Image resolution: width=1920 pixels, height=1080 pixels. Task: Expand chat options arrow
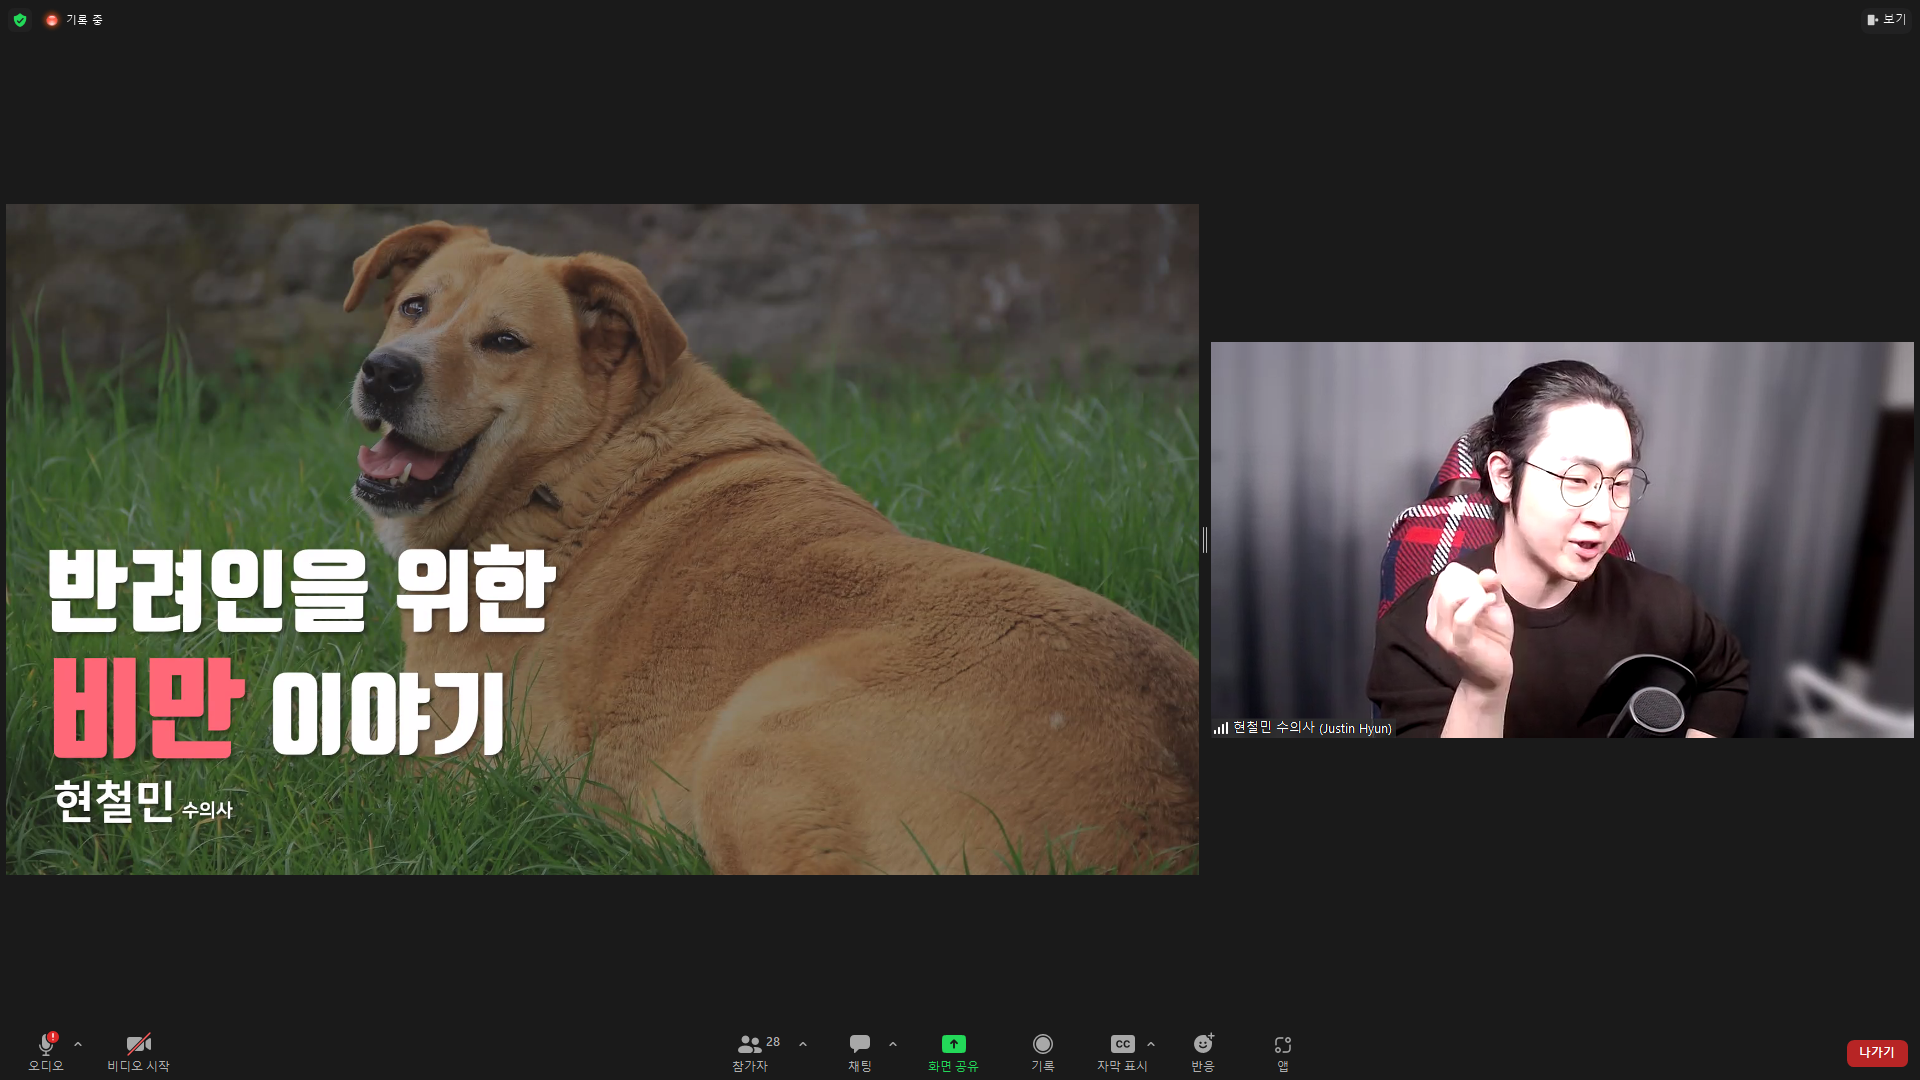[x=893, y=1044]
